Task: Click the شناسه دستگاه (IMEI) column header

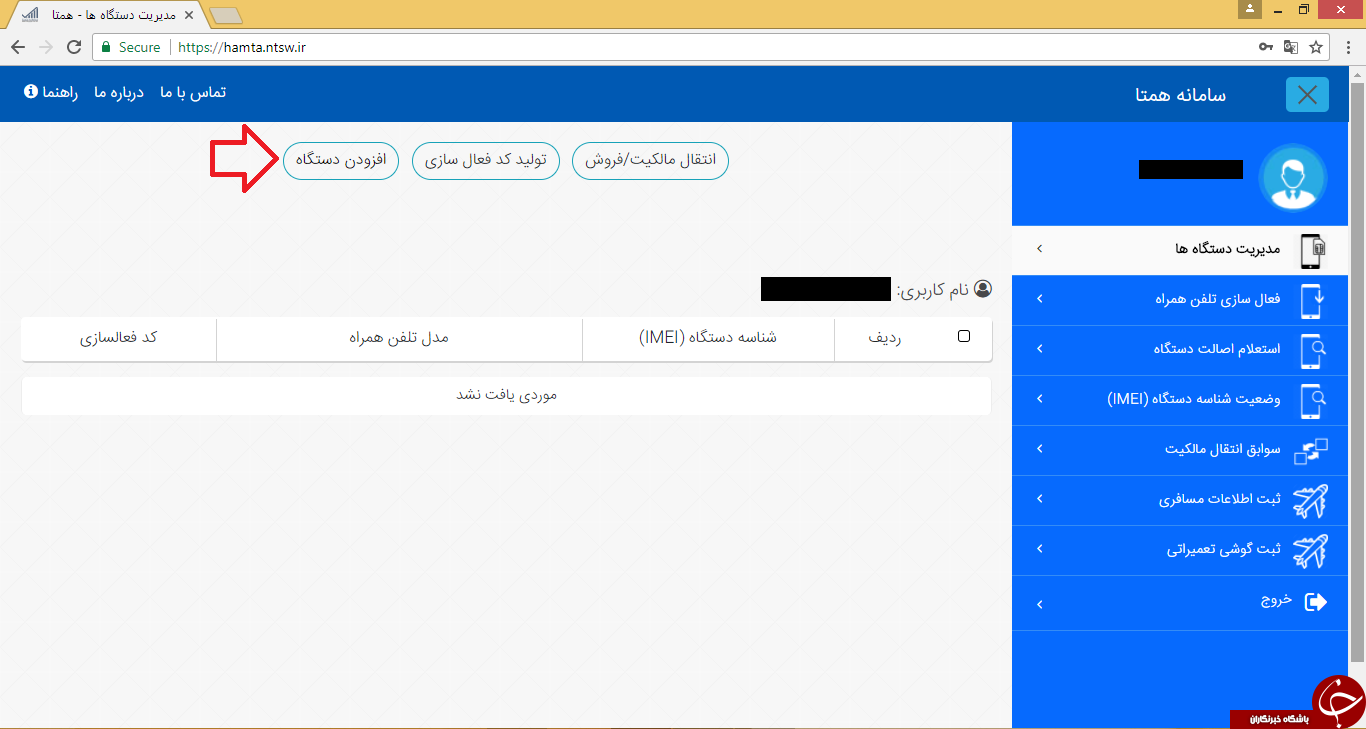Action: [x=708, y=338]
